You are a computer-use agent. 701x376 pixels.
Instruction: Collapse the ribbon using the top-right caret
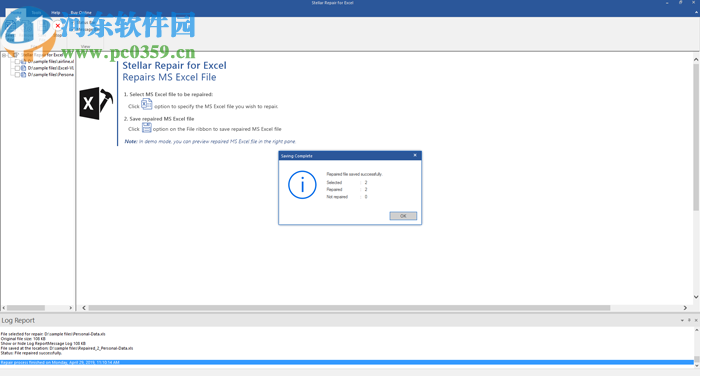pos(696,13)
